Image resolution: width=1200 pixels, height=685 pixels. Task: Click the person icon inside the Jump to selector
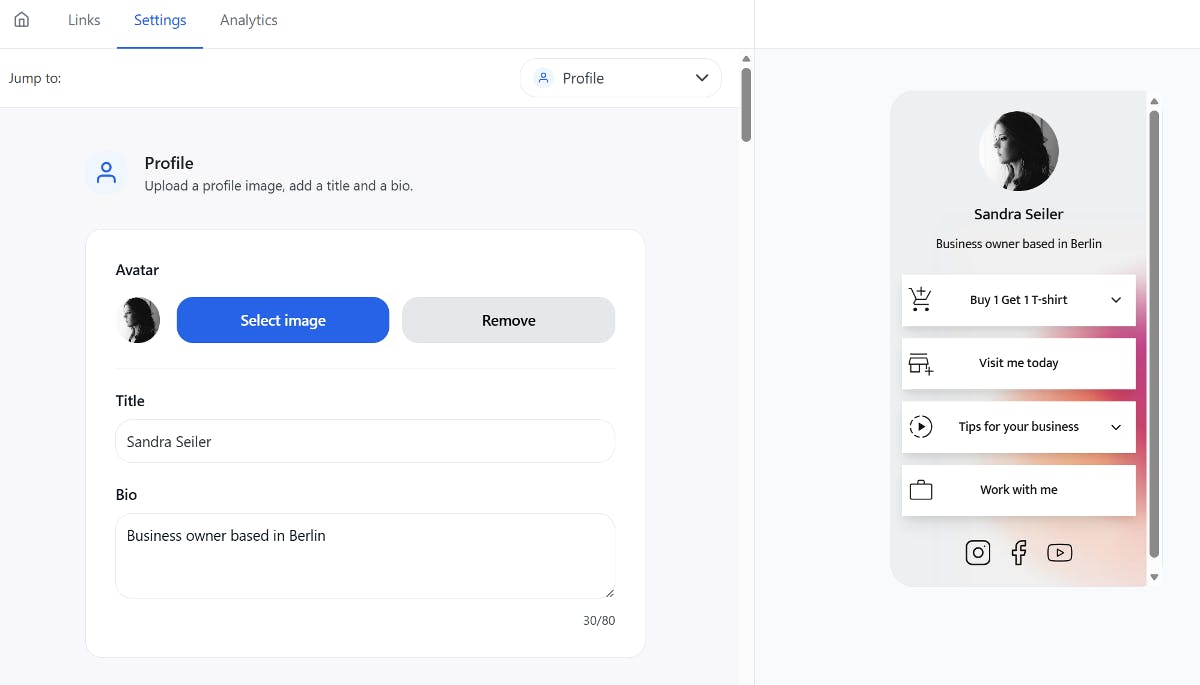click(x=544, y=77)
